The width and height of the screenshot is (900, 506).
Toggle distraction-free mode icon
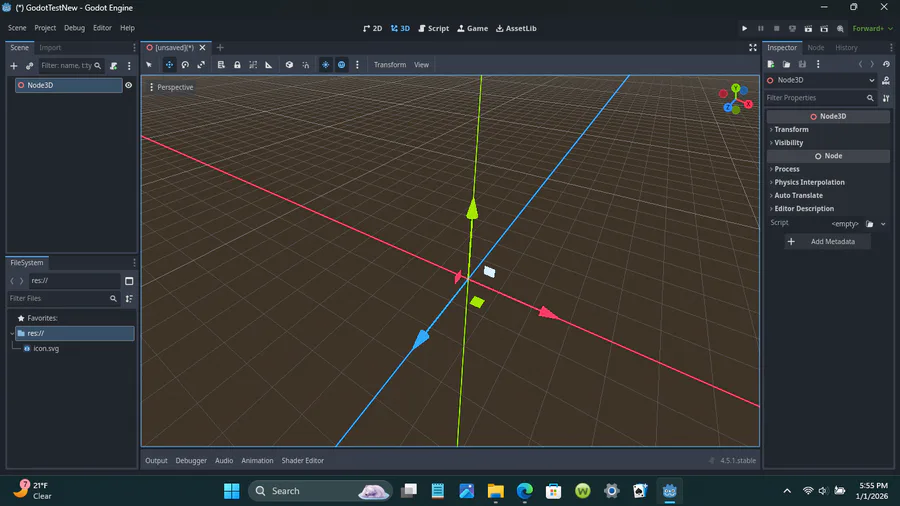[752, 48]
